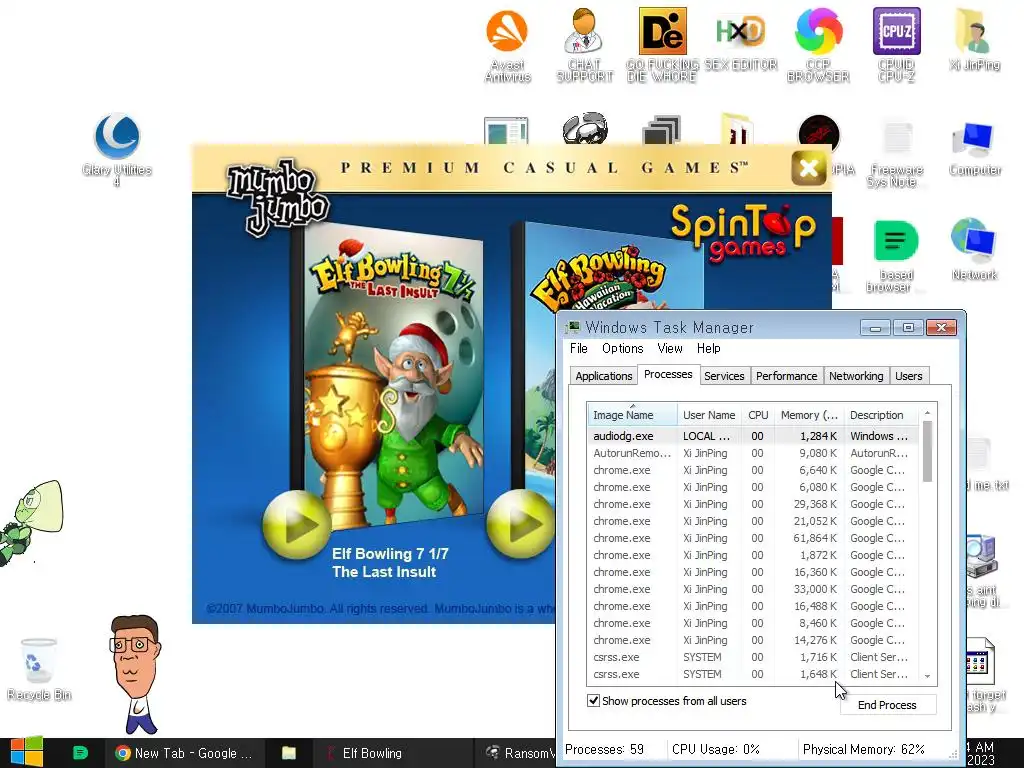Select chrome.exe using 1,872 K memory
Screen dimensions: 1024x768
click(752, 554)
